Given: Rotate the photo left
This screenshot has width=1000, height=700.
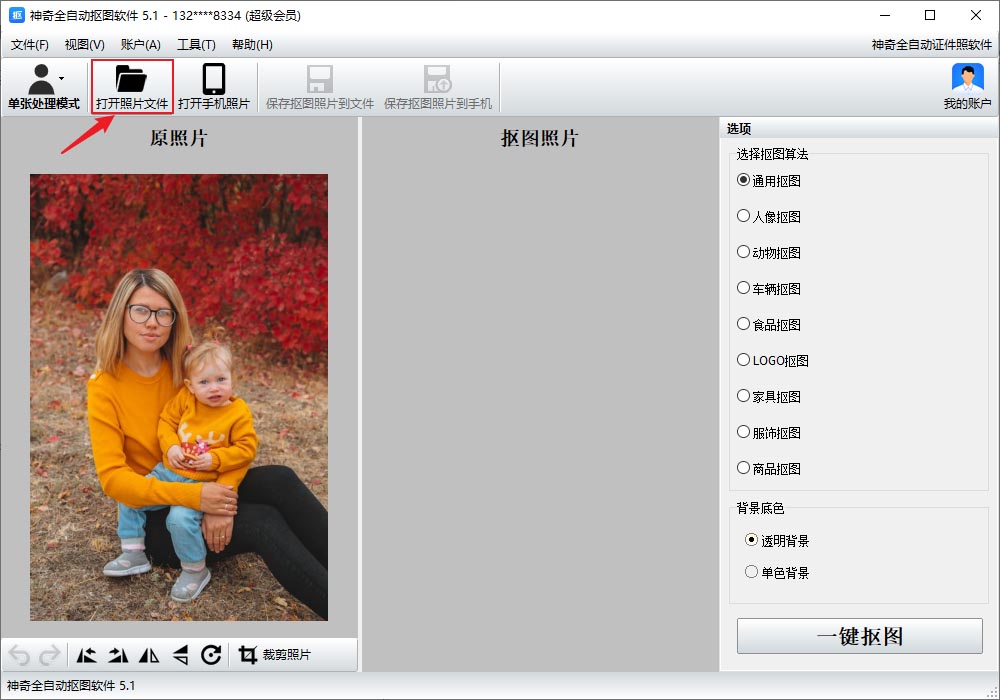Looking at the screenshot, I should coord(87,655).
